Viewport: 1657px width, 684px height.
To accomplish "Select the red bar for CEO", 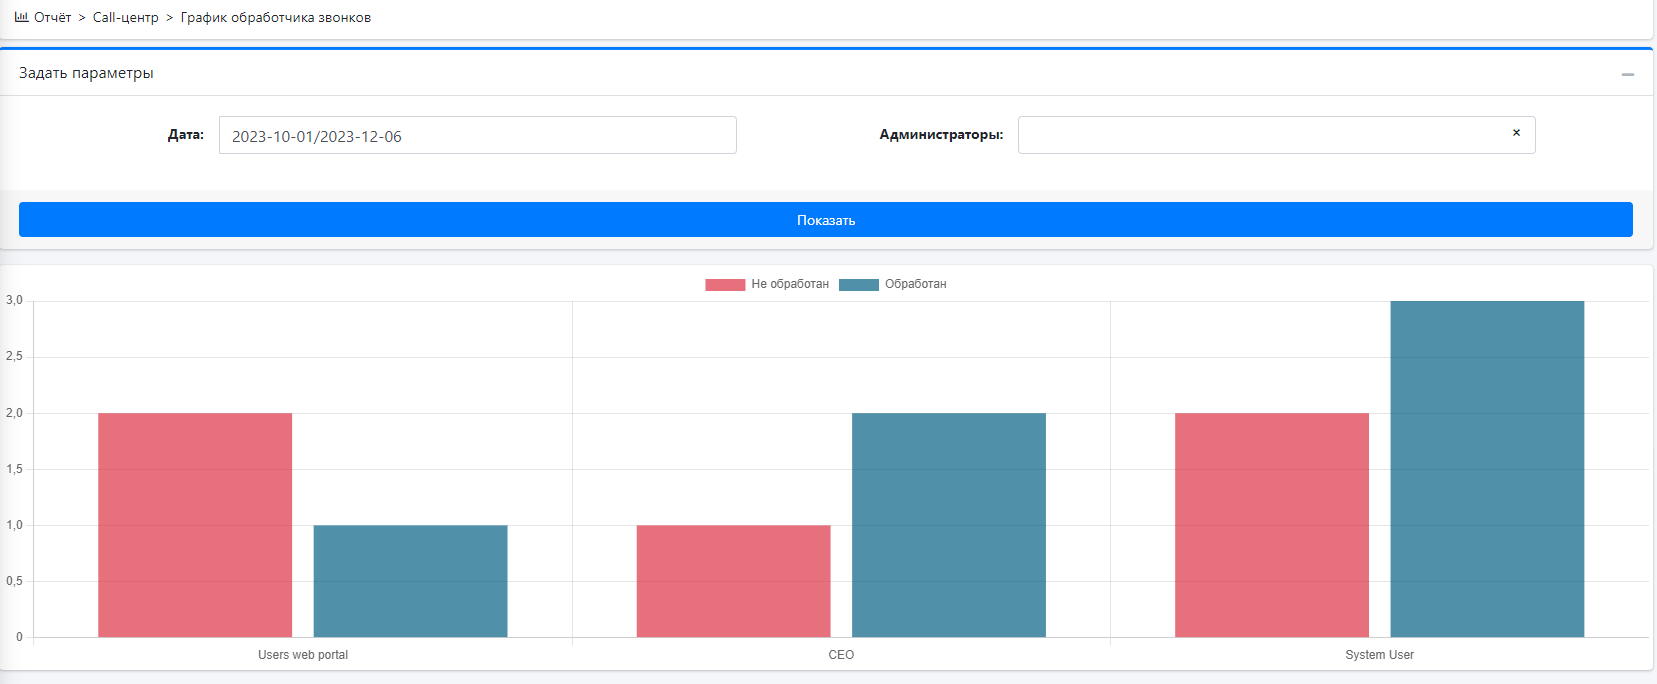I will 733,581.
